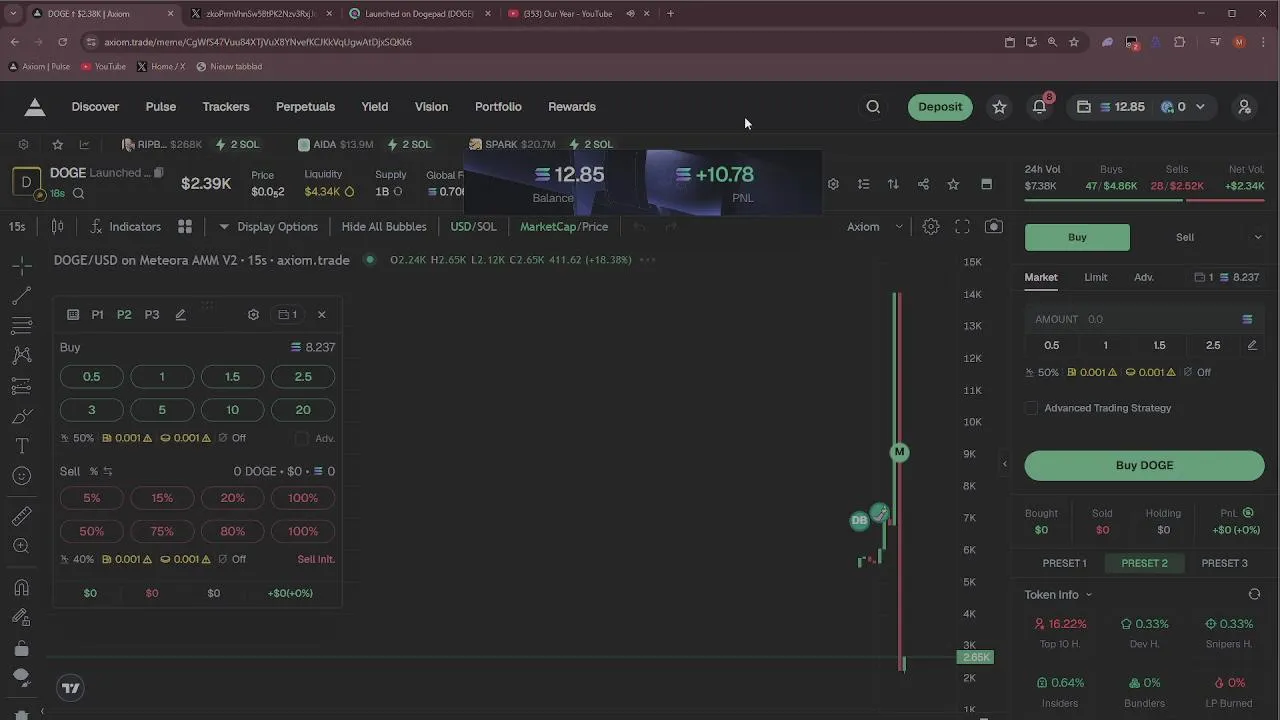This screenshot has width=1280, height=720.
Task: Copy the DOGE contract address
Action: click(158, 173)
